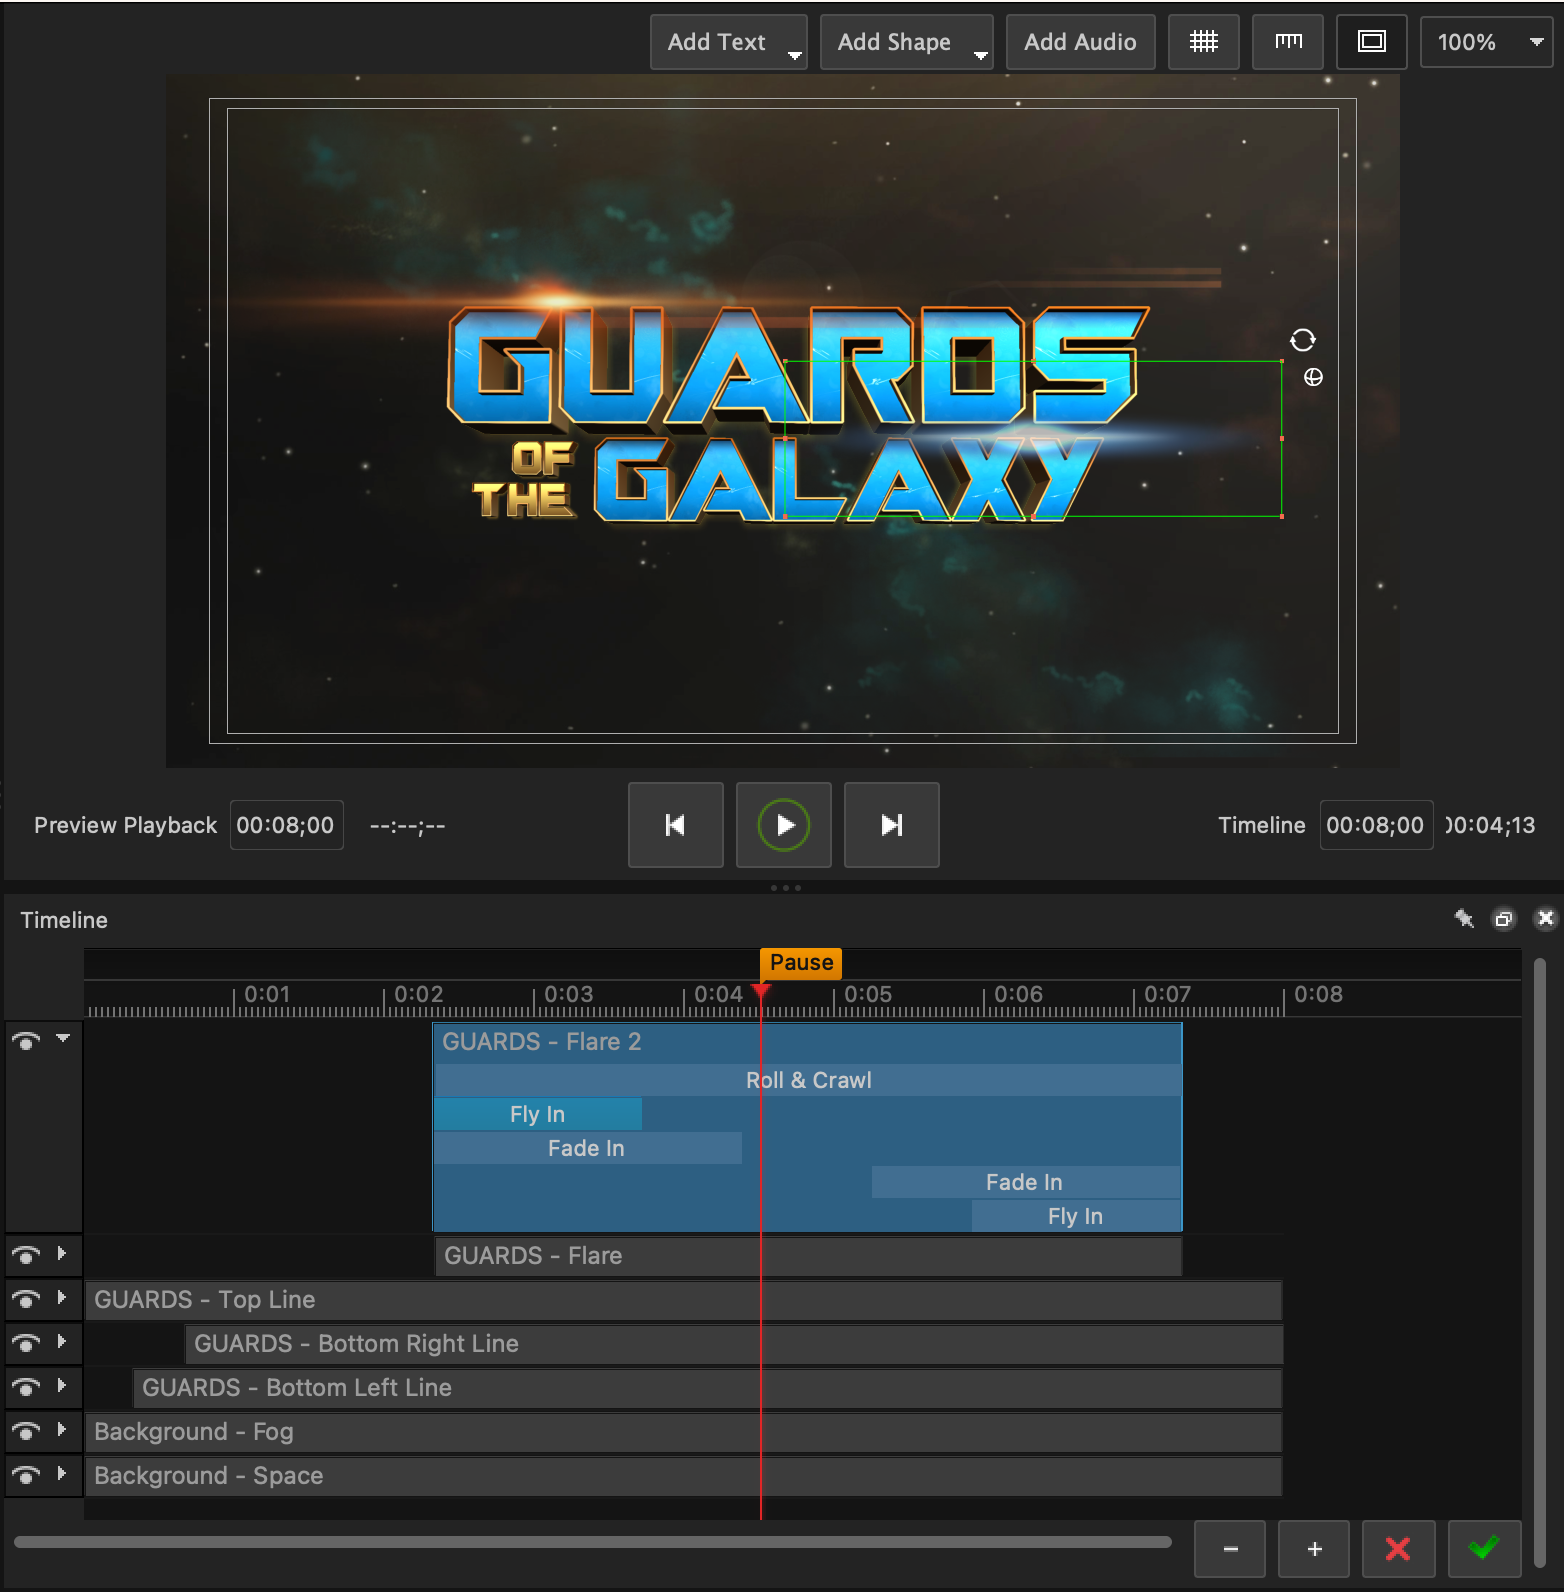Undock the Timeline panel
Viewport: 1564px width, 1592px height.
1503,919
